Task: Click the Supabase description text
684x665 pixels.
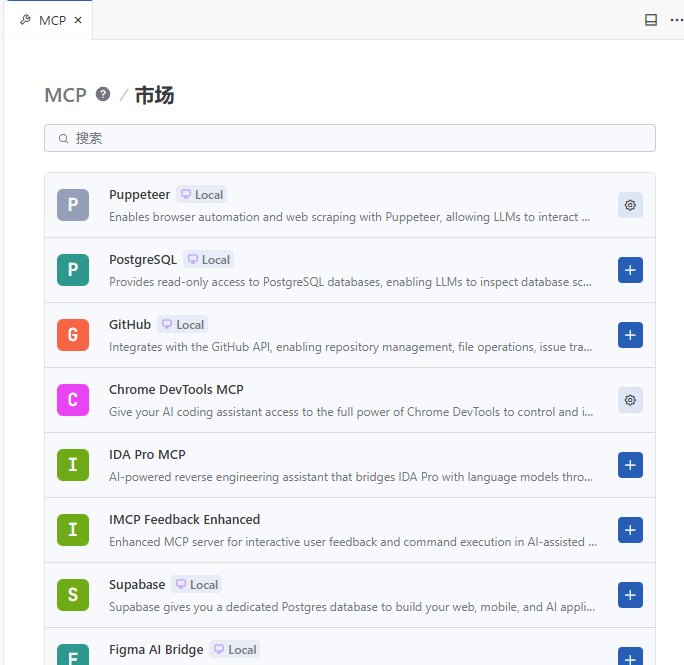Action: coord(352,607)
